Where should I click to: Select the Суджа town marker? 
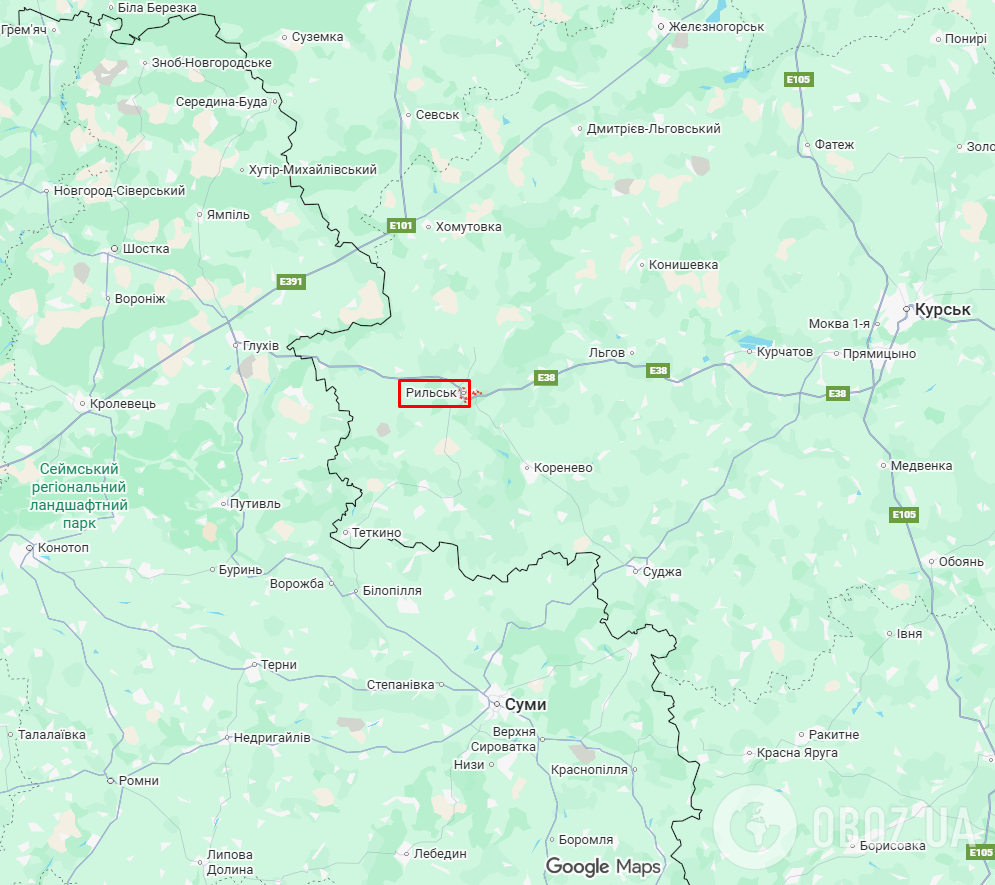click(636, 572)
